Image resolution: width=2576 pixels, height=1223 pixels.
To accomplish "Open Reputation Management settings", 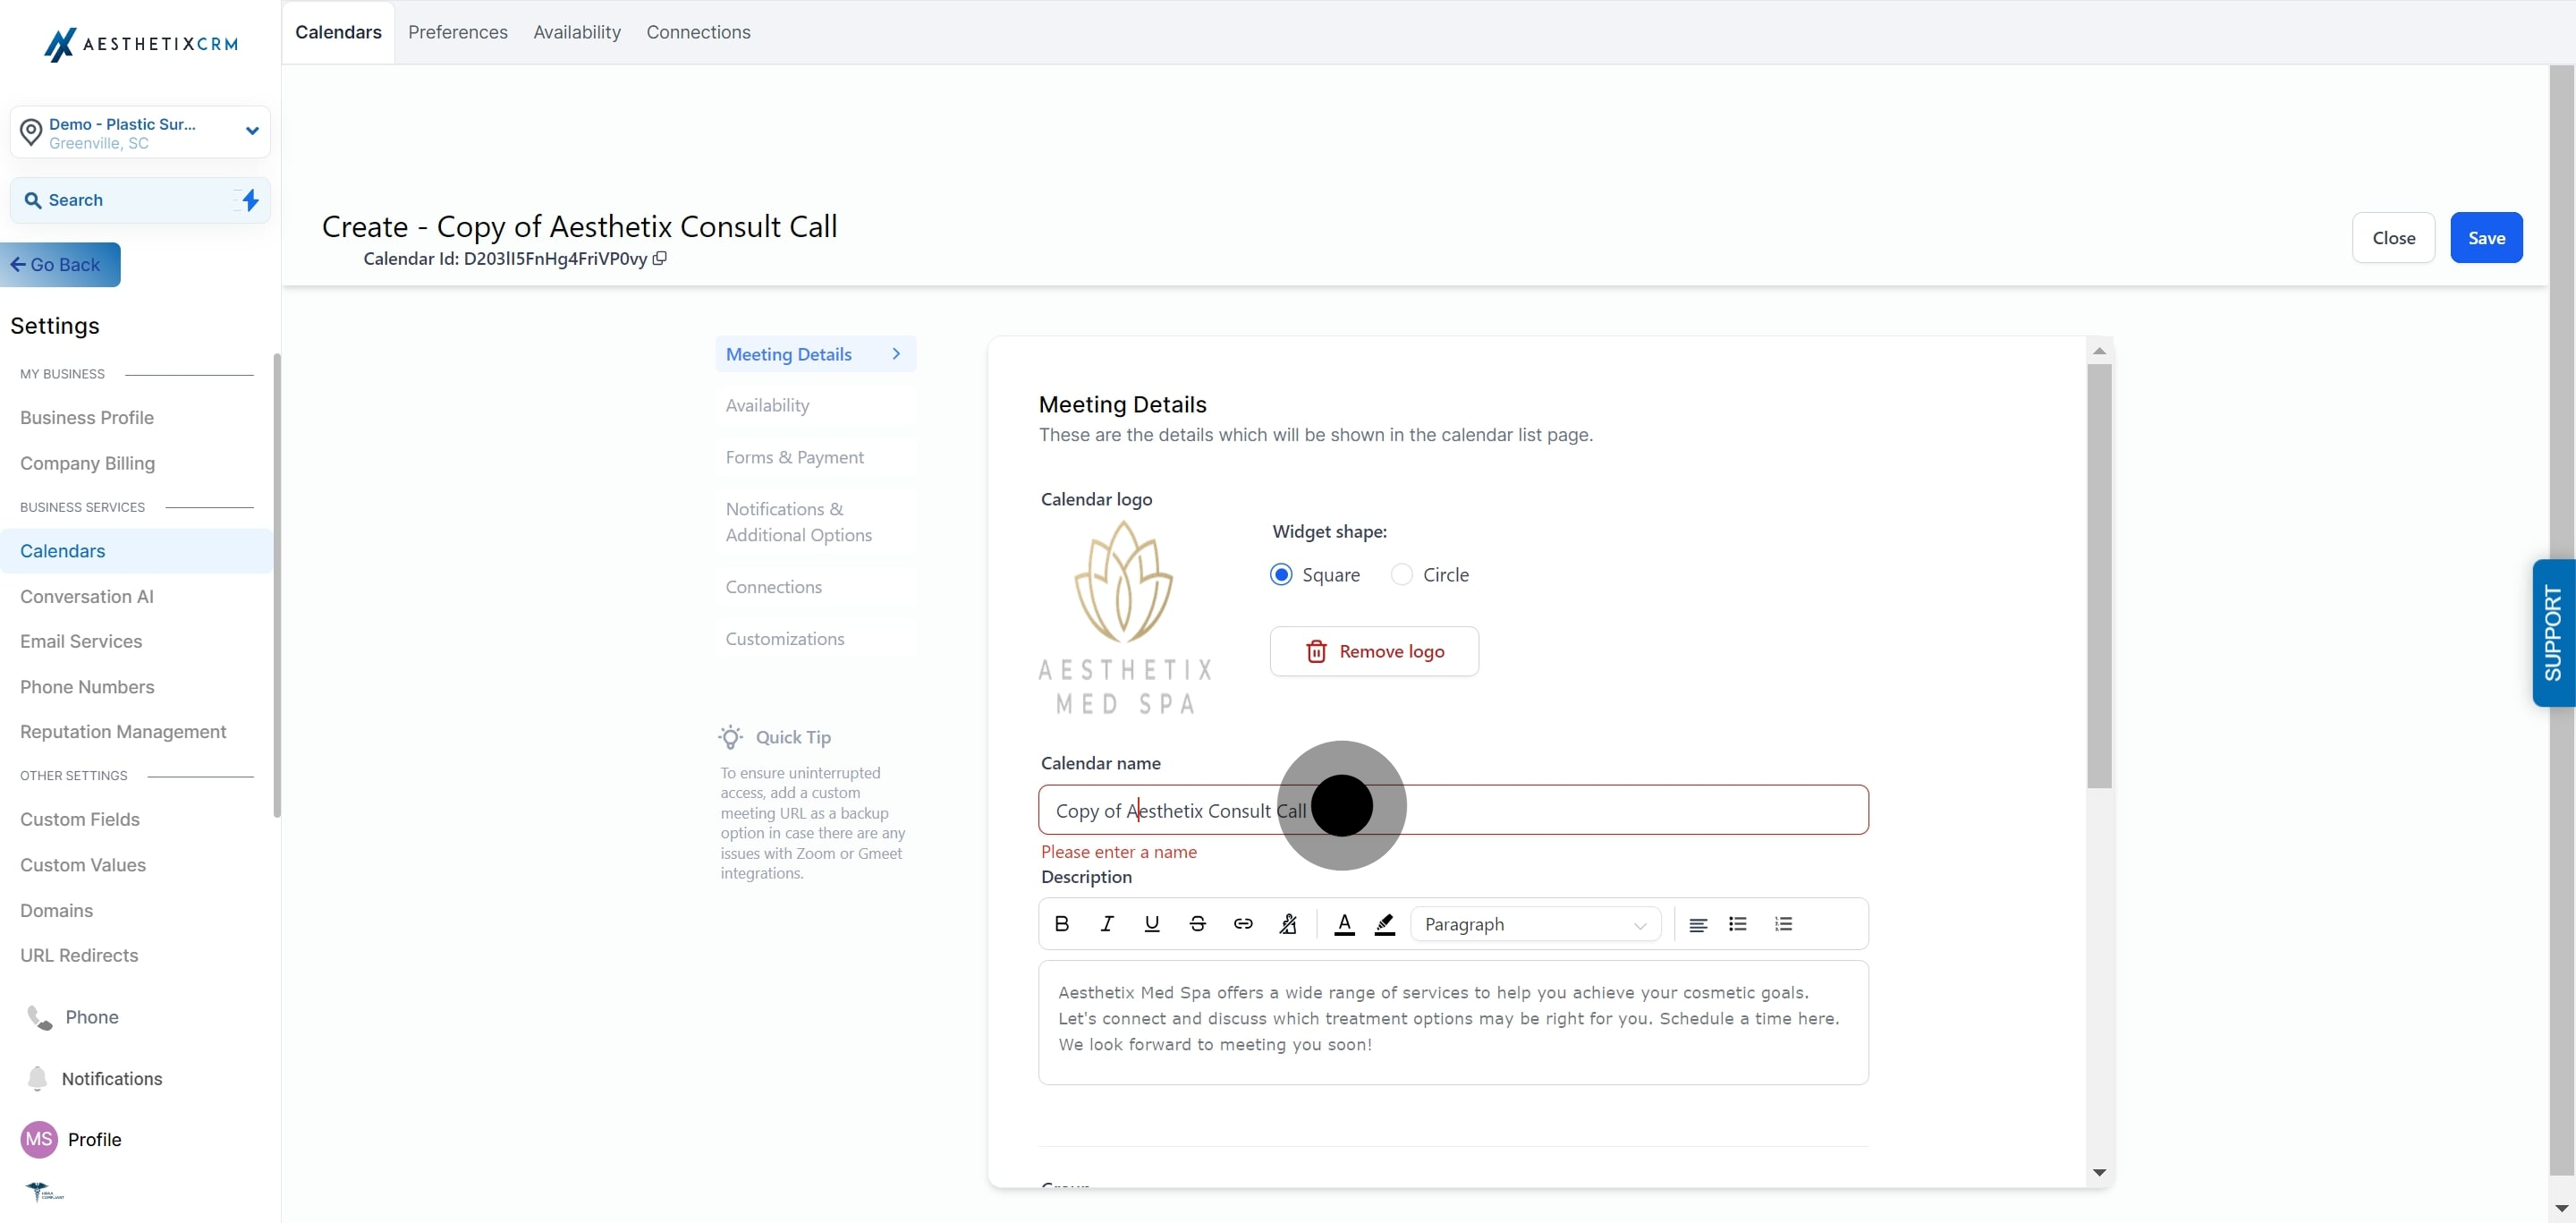I will click(123, 732).
